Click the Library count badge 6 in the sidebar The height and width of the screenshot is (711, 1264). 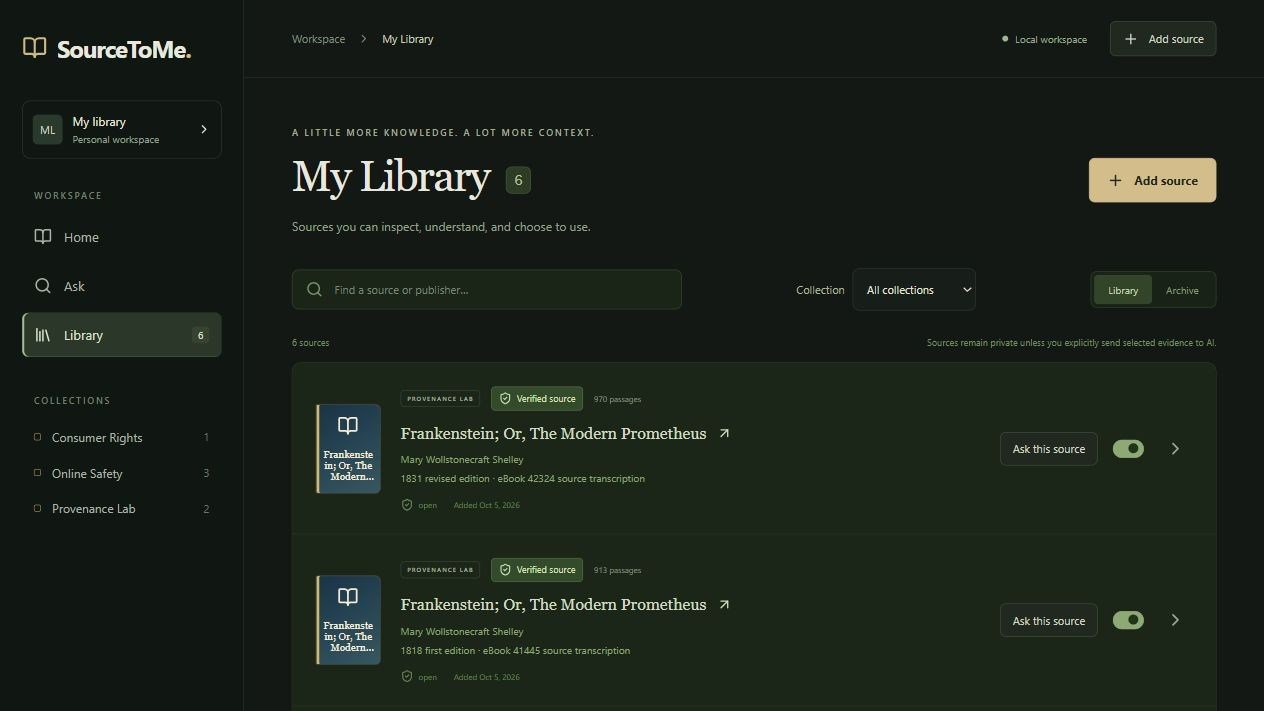tap(200, 336)
